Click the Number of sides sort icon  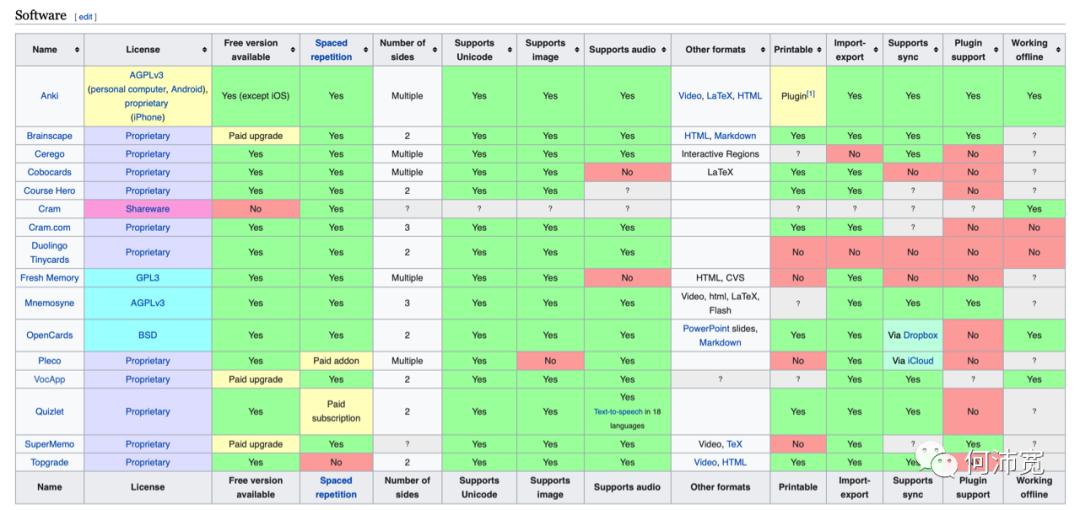click(x=435, y=50)
